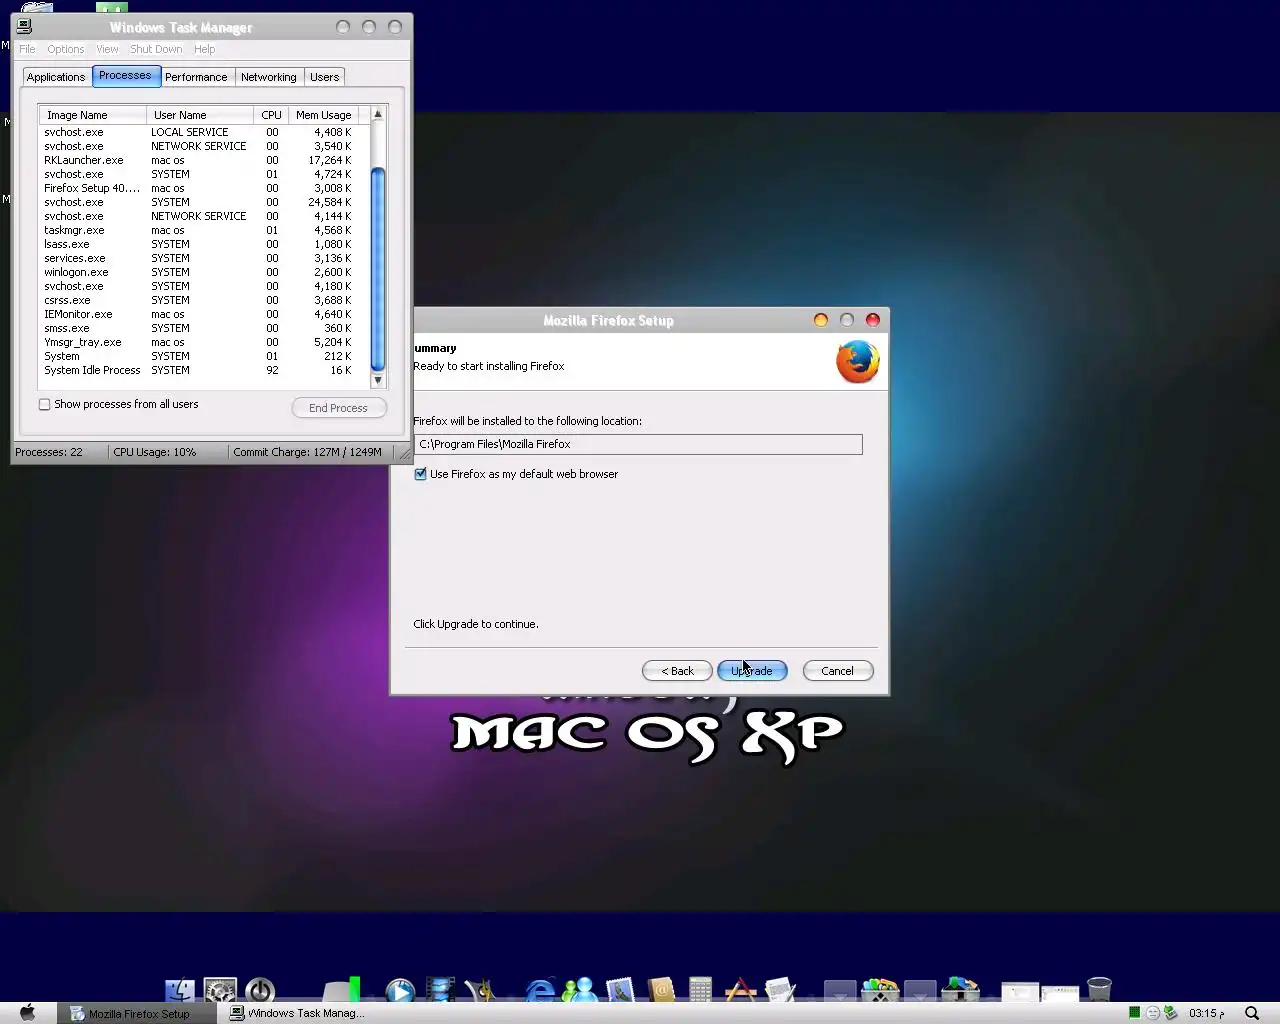1280x1024 pixels.
Task: Click the blue process list scrollbar thumb
Action: coord(378,269)
